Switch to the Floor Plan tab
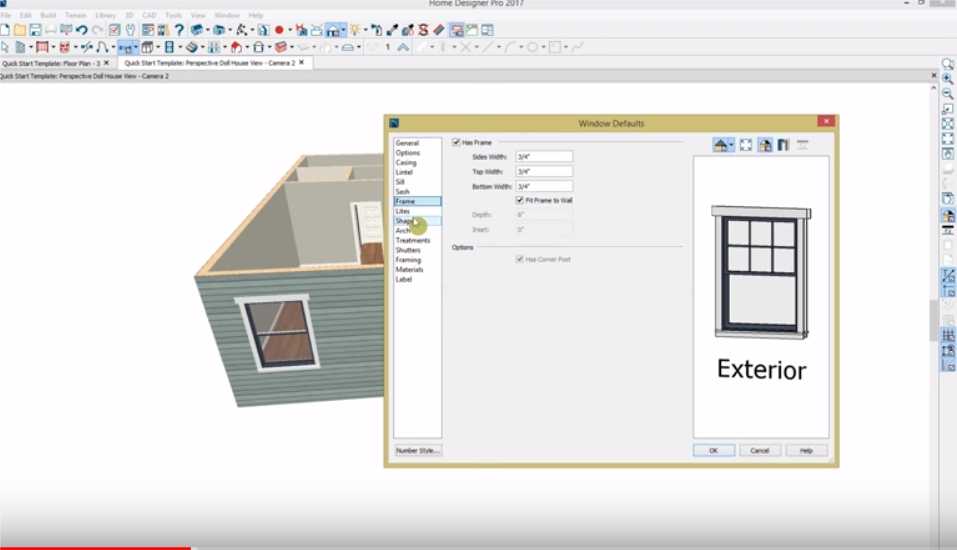The height and width of the screenshot is (550, 957). (x=51, y=63)
